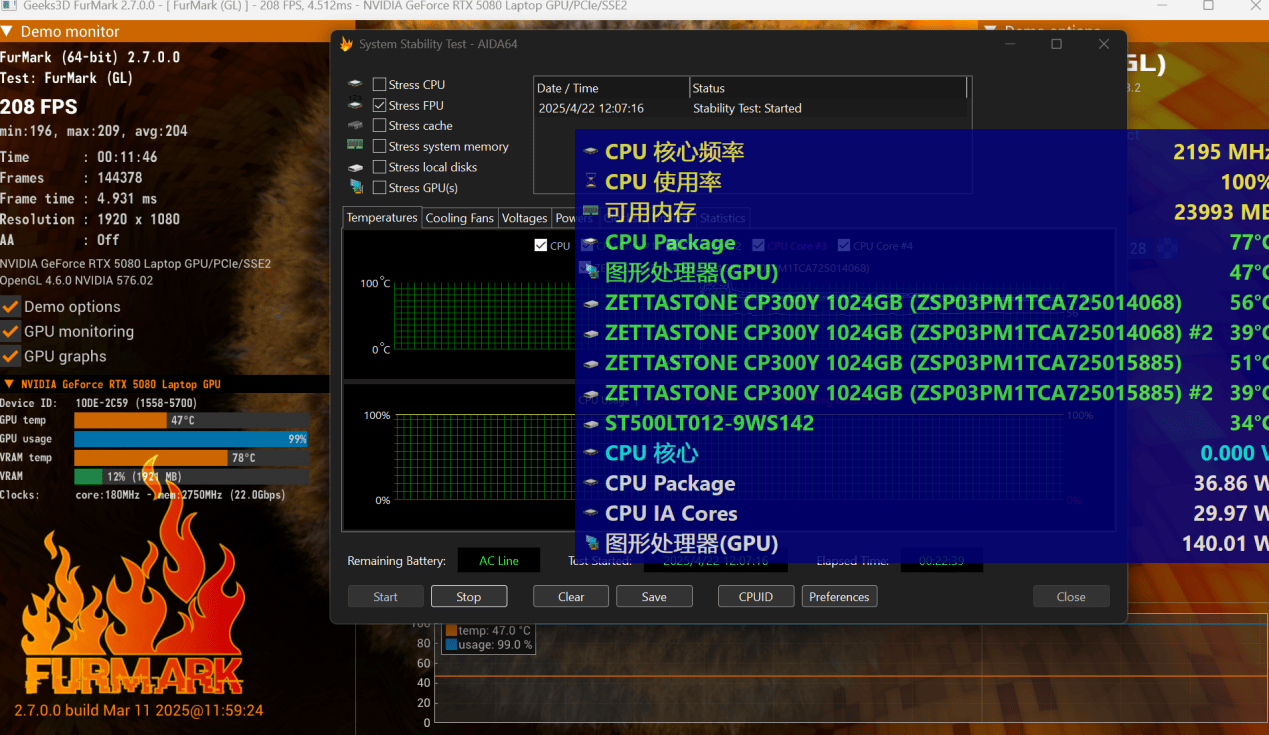Switch to the Cooling Fans tab

(459, 218)
